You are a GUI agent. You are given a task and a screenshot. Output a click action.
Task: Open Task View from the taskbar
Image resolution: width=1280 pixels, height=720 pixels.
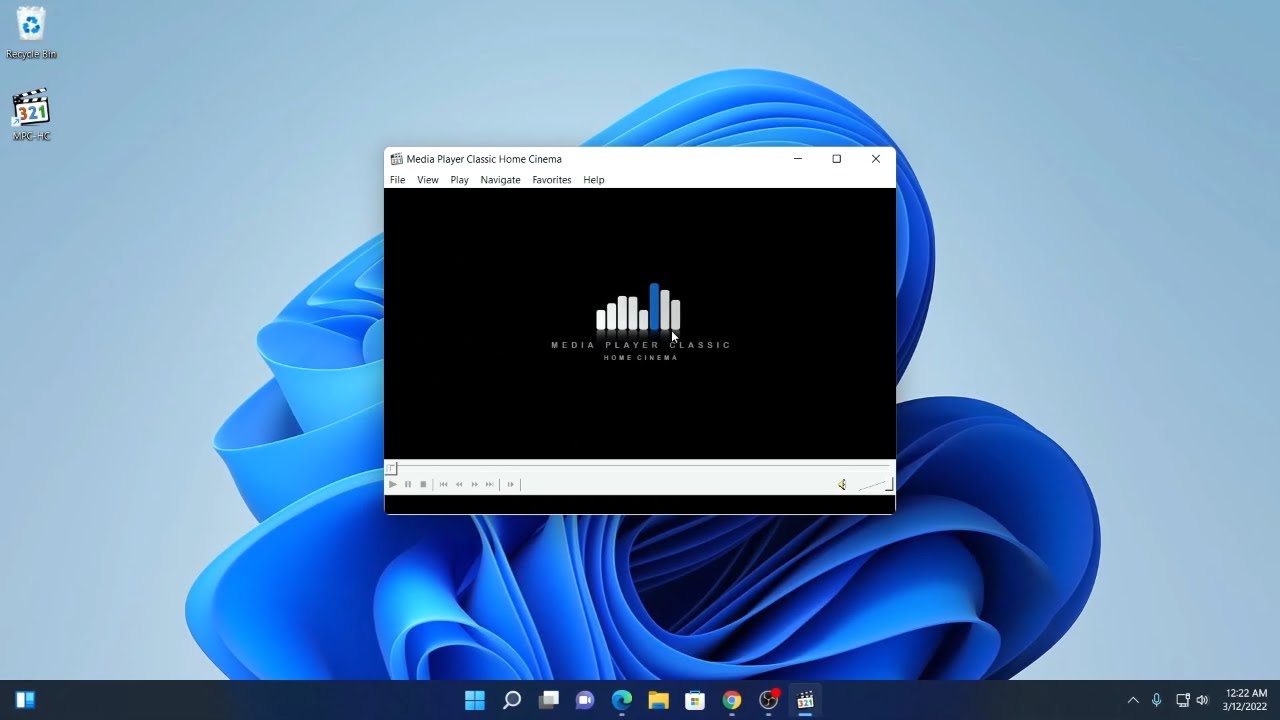pyautogui.click(x=549, y=700)
